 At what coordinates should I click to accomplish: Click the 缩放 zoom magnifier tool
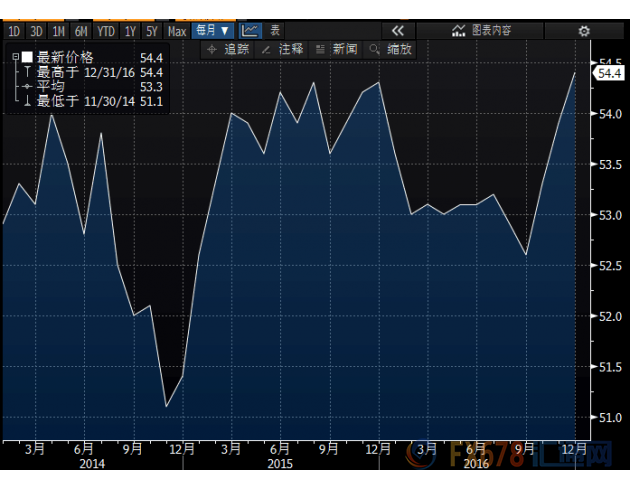[390, 49]
